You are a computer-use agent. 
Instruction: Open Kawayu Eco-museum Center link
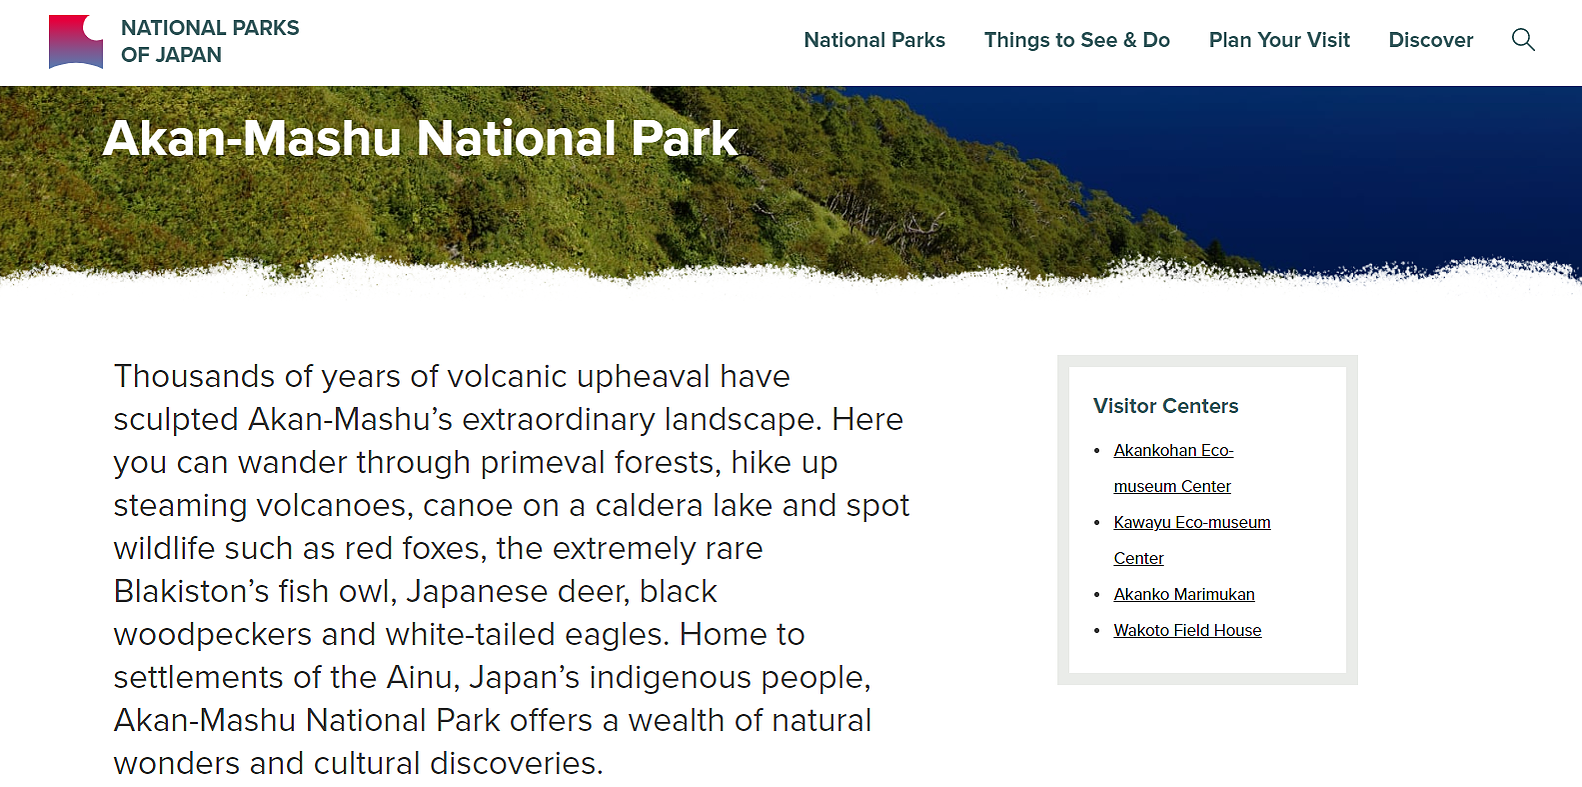point(1192,540)
